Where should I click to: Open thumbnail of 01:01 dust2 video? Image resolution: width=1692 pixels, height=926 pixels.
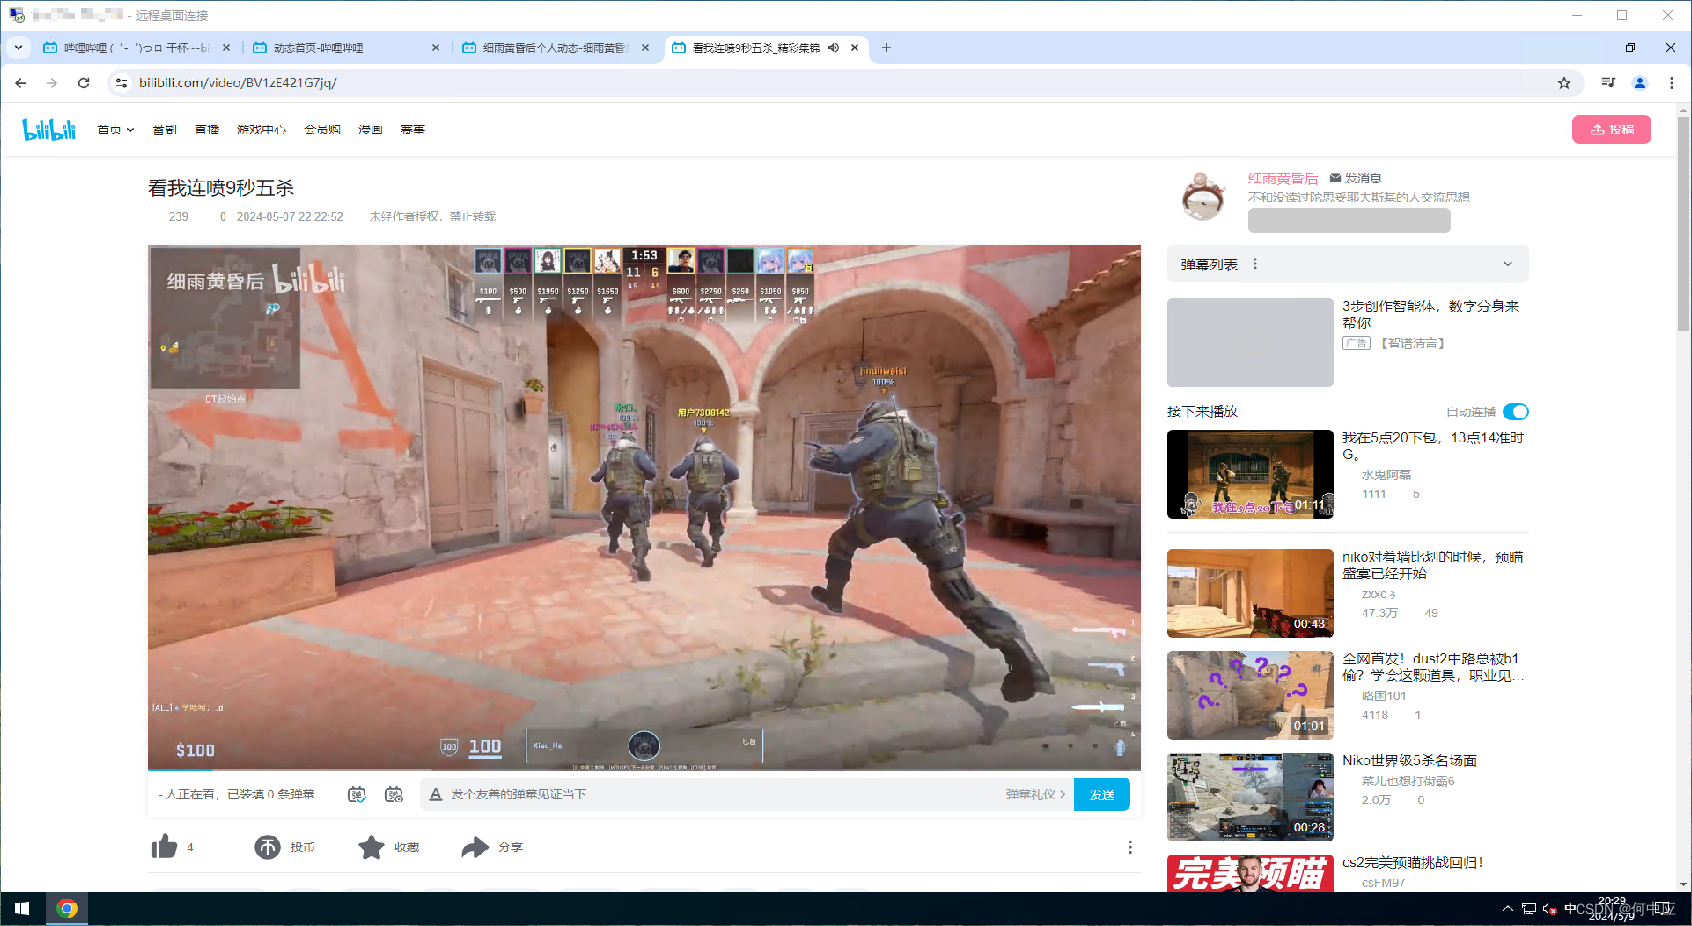pyautogui.click(x=1250, y=695)
